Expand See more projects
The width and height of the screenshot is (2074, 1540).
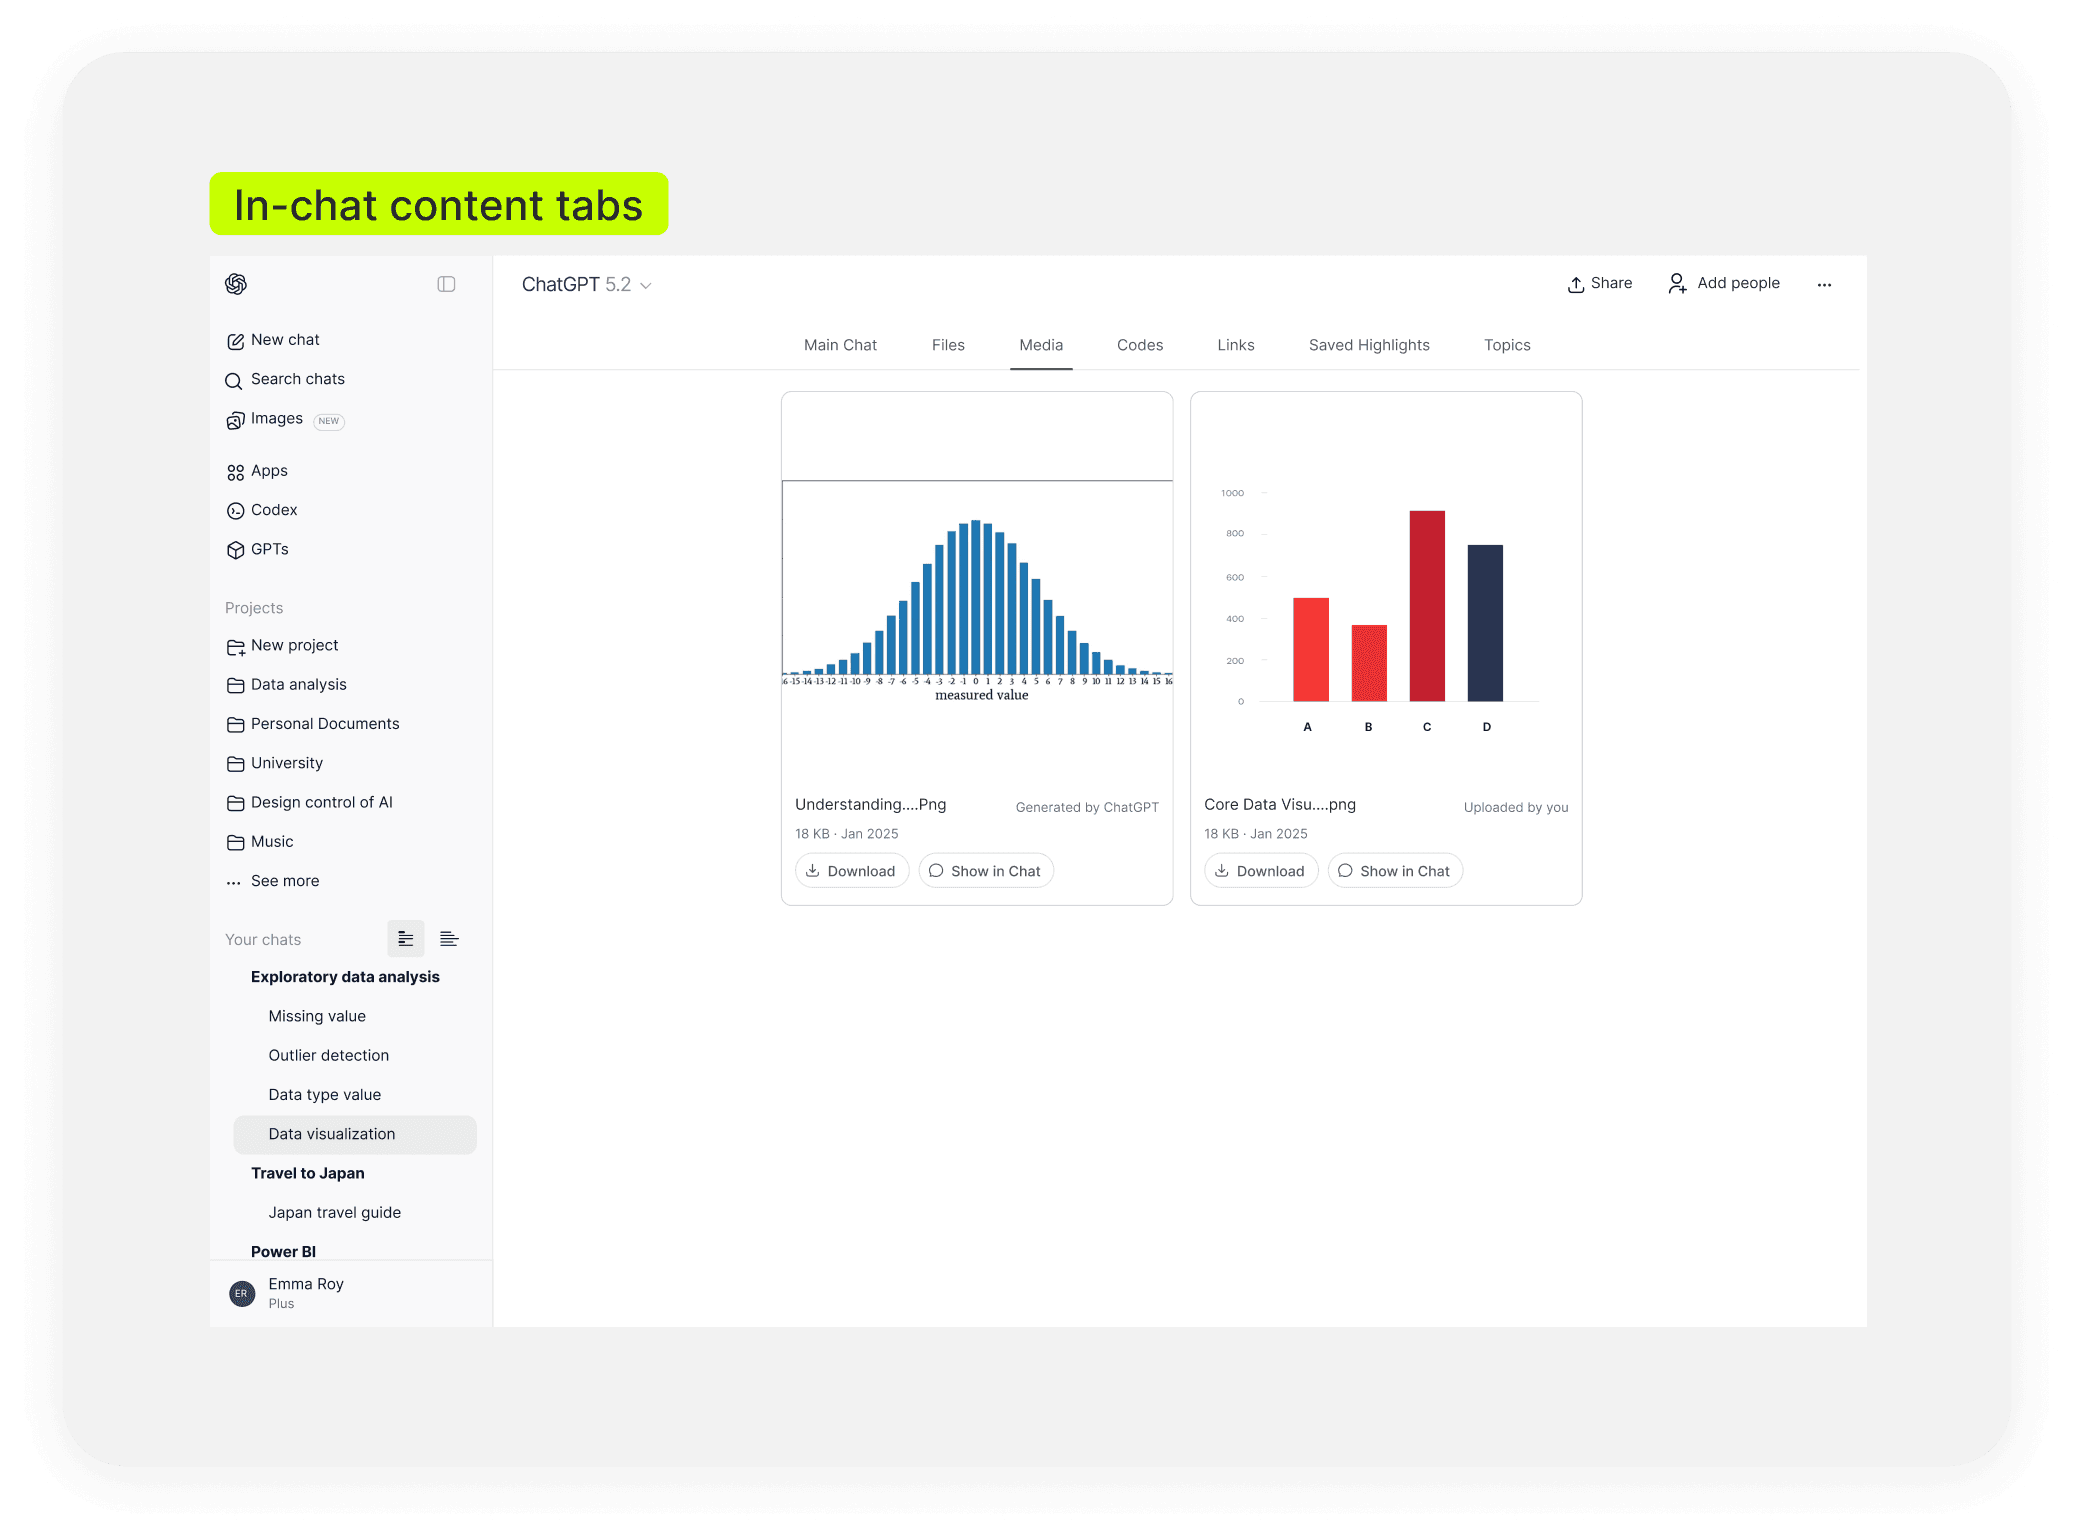284,881
